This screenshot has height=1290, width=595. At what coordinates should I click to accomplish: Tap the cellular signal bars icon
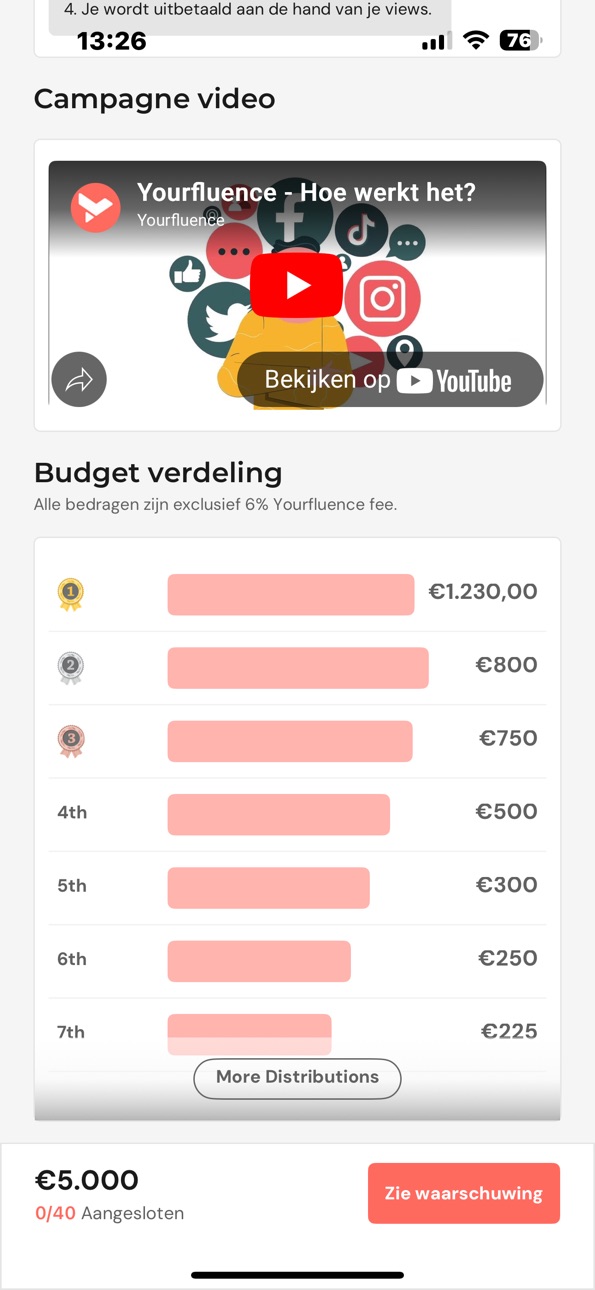pyautogui.click(x=433, y=42)
